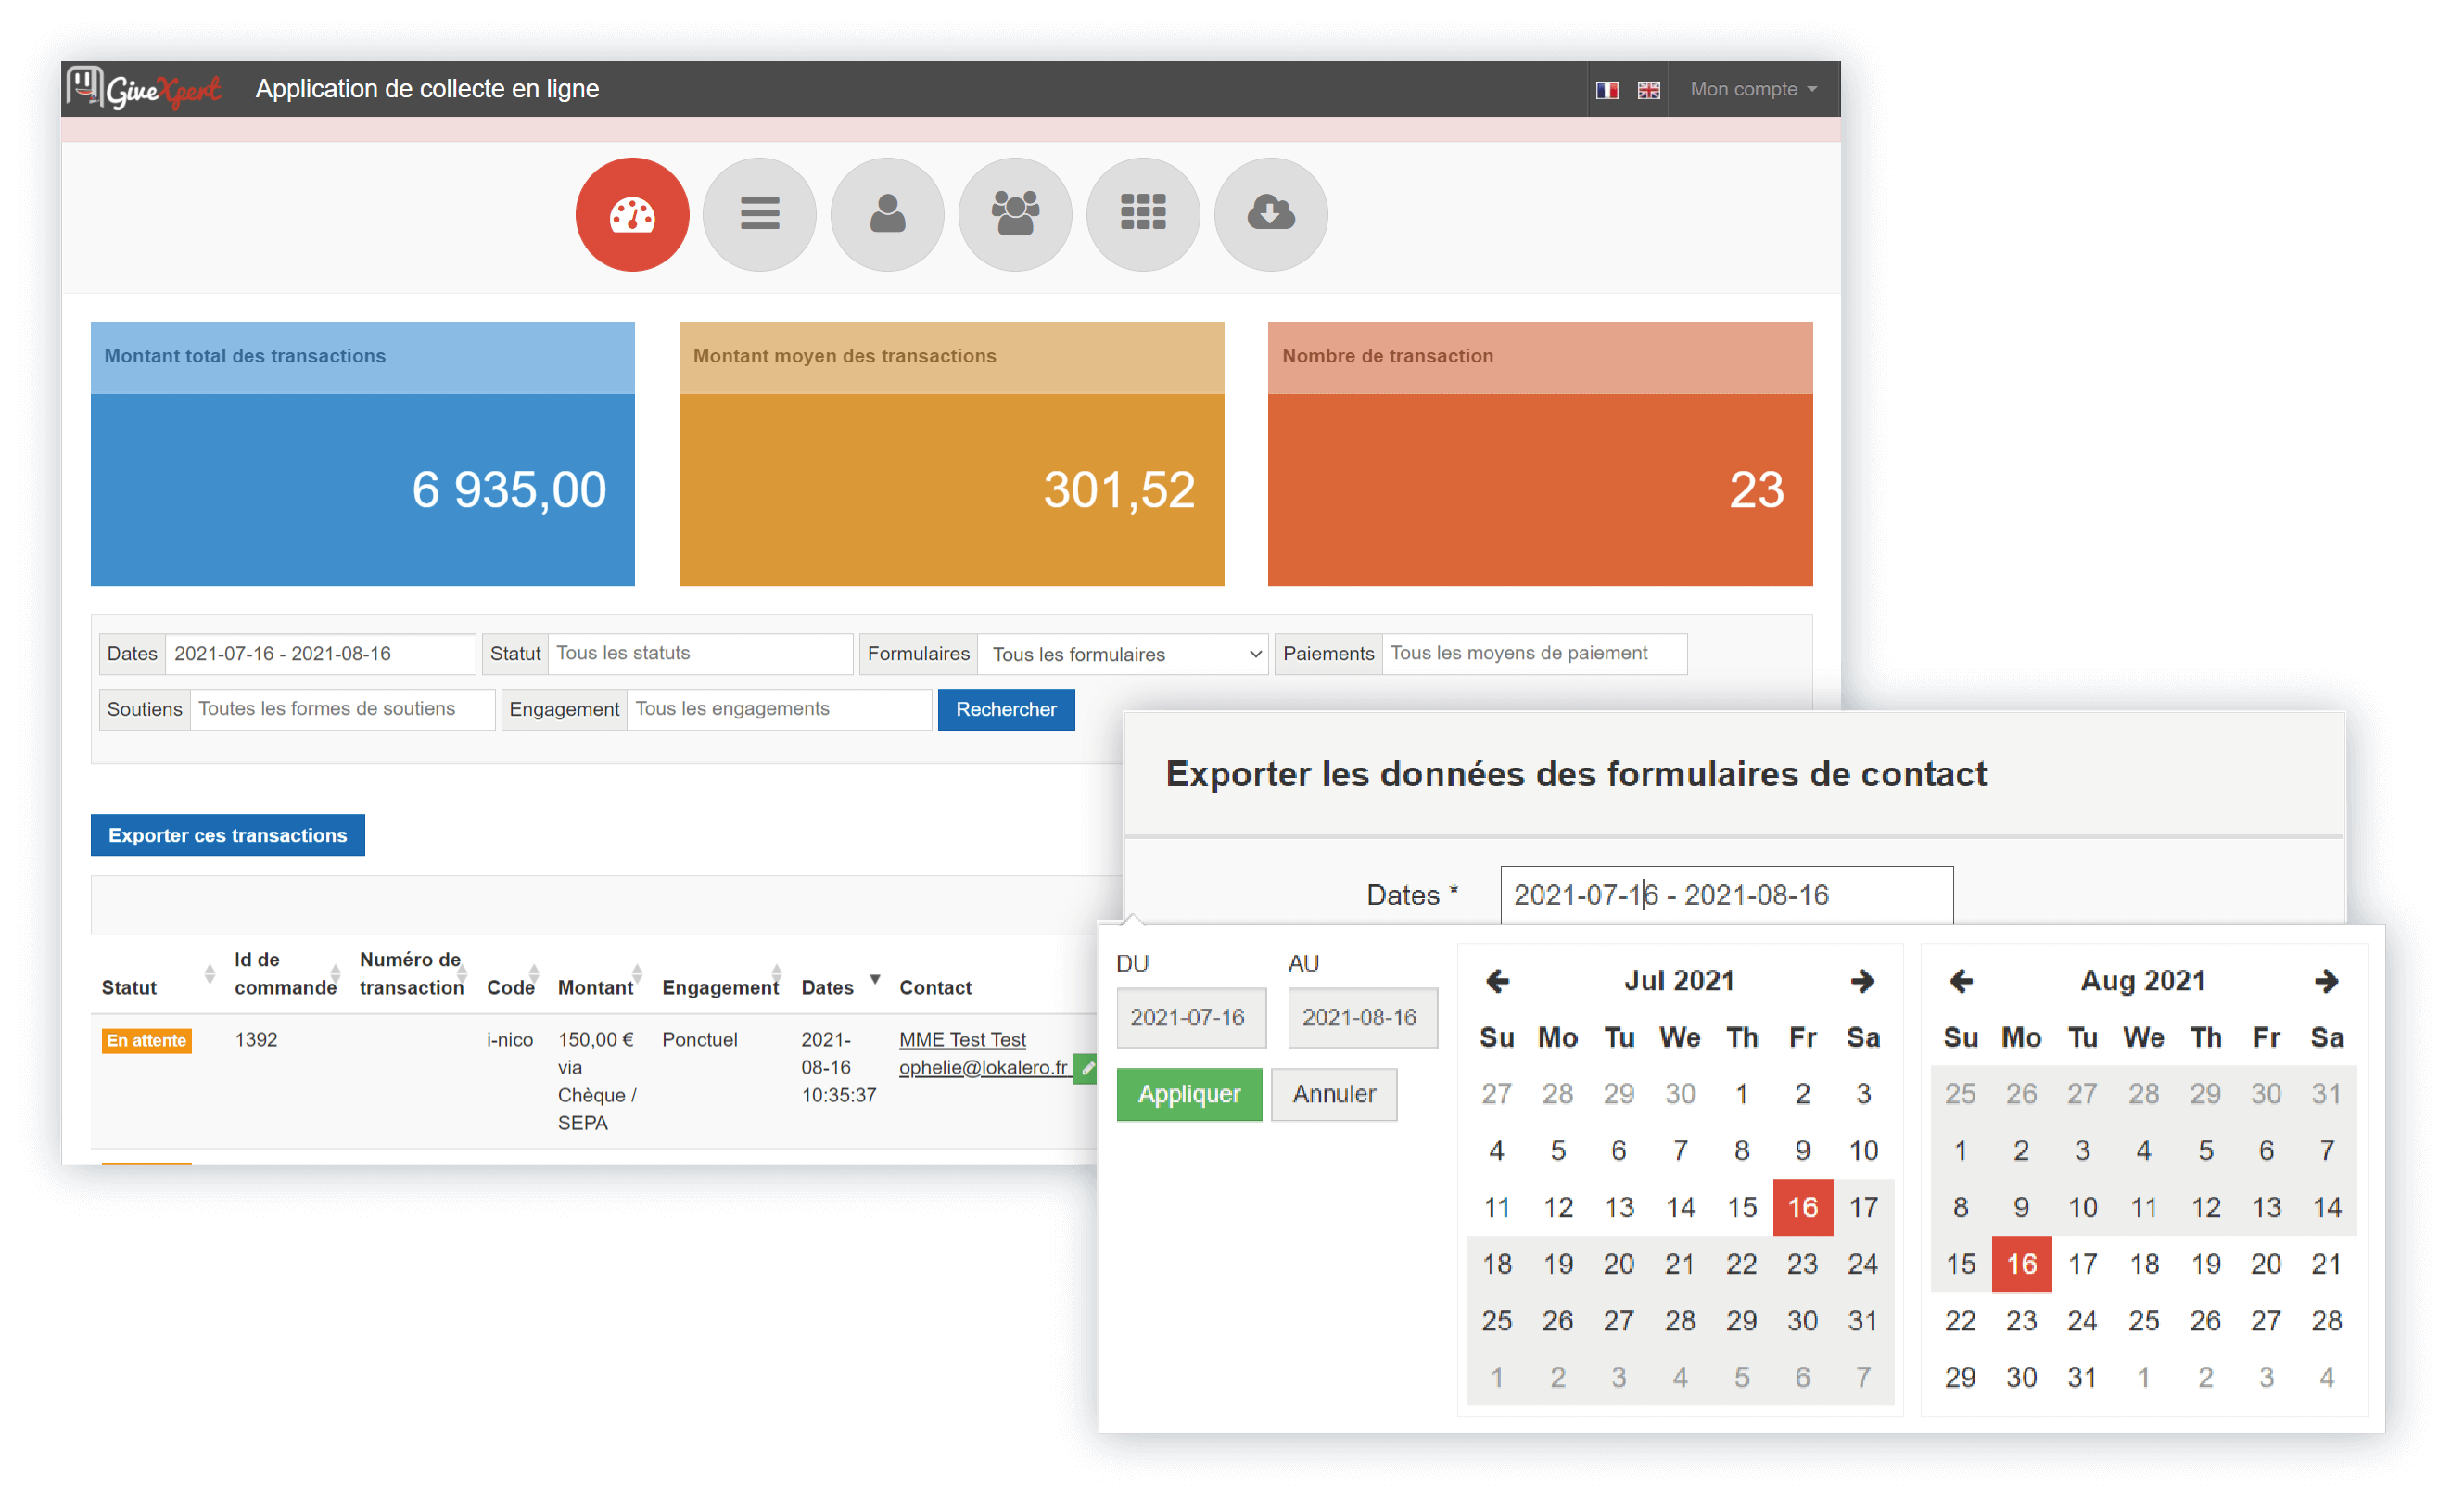Screen dimensions: 2464x1500
Task: Click the AU end date field
Action: [1363, 1018]
